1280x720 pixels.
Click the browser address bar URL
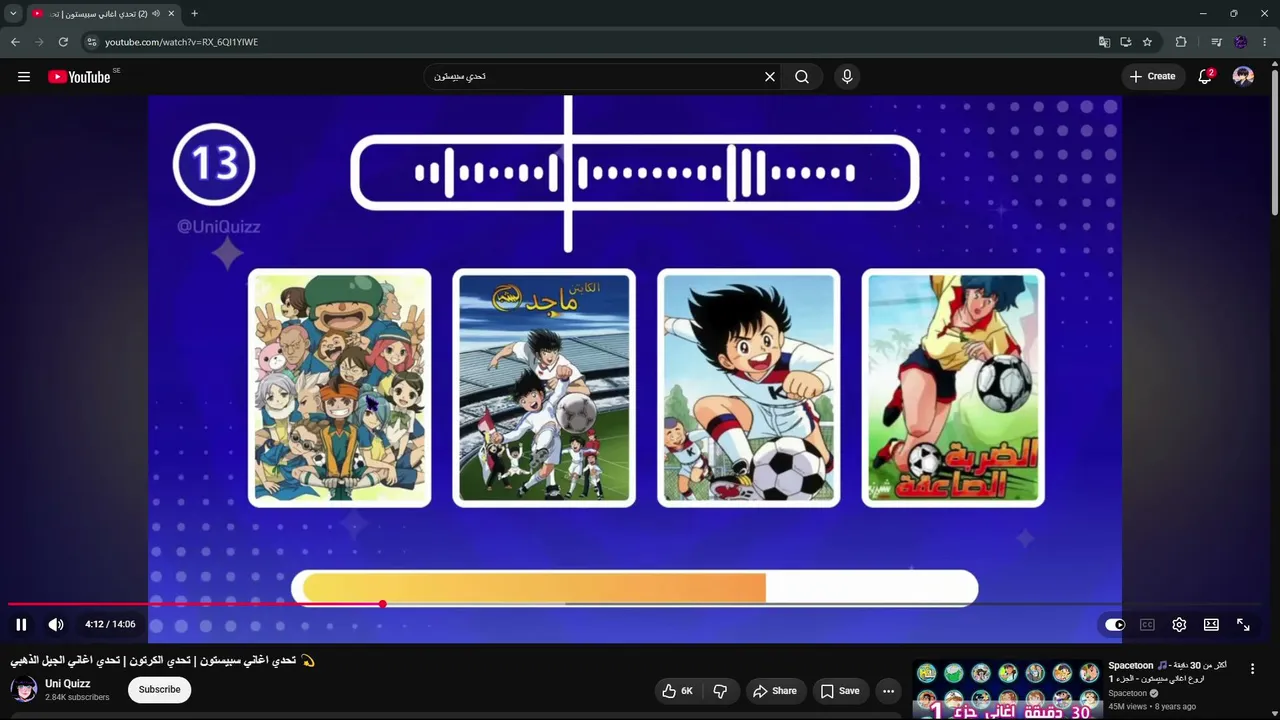coord(182,42)
